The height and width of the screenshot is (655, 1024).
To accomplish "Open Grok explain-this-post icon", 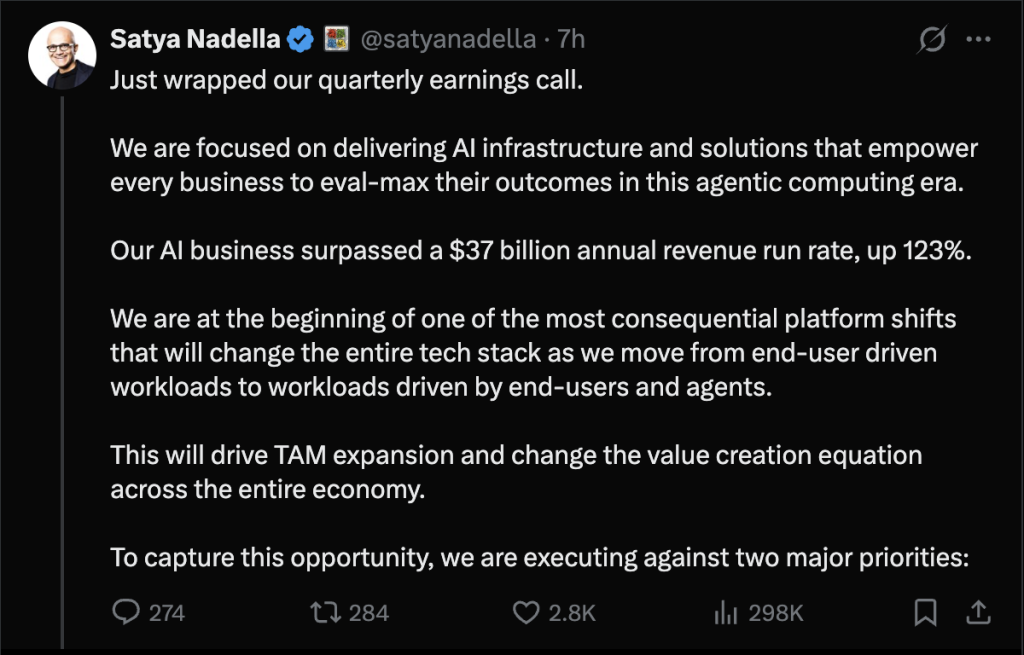I will click(932, 40).
